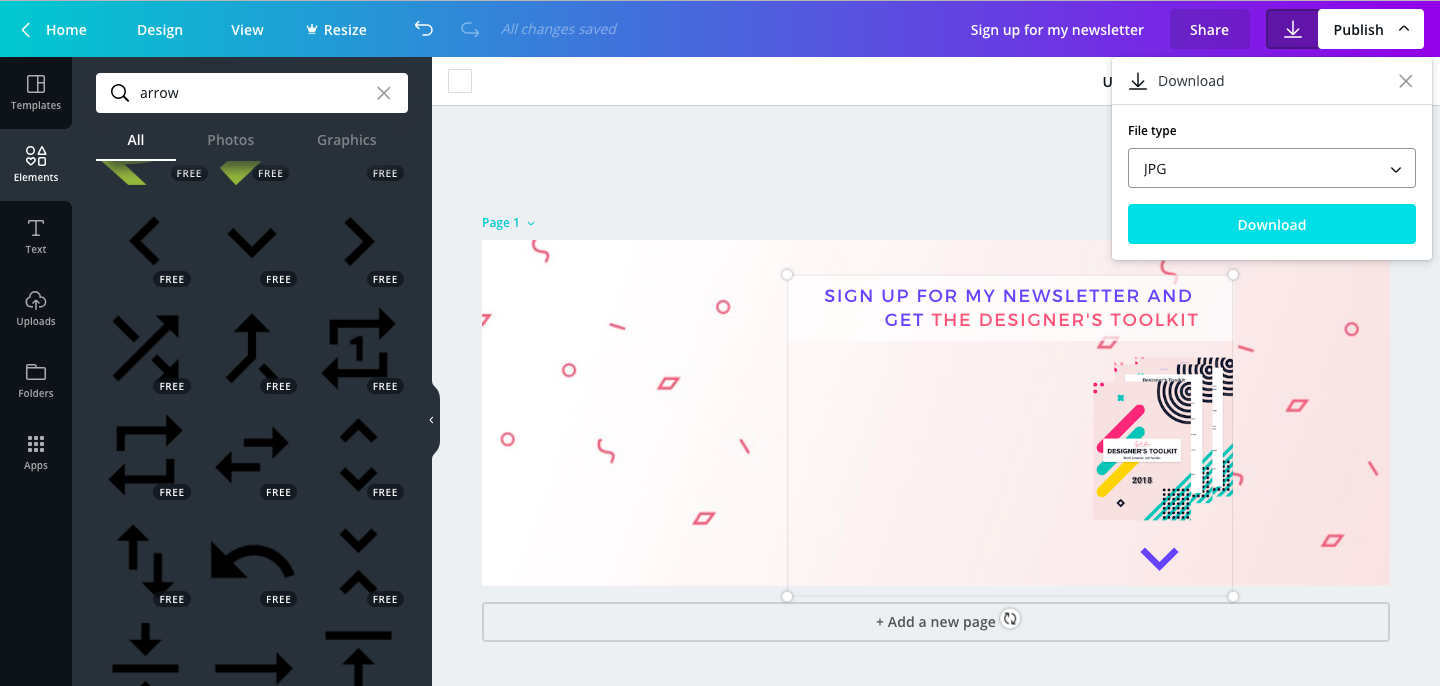Open the Uploads panel
The height and width of the screenshot is (686, 1440).
pos(36,308)
